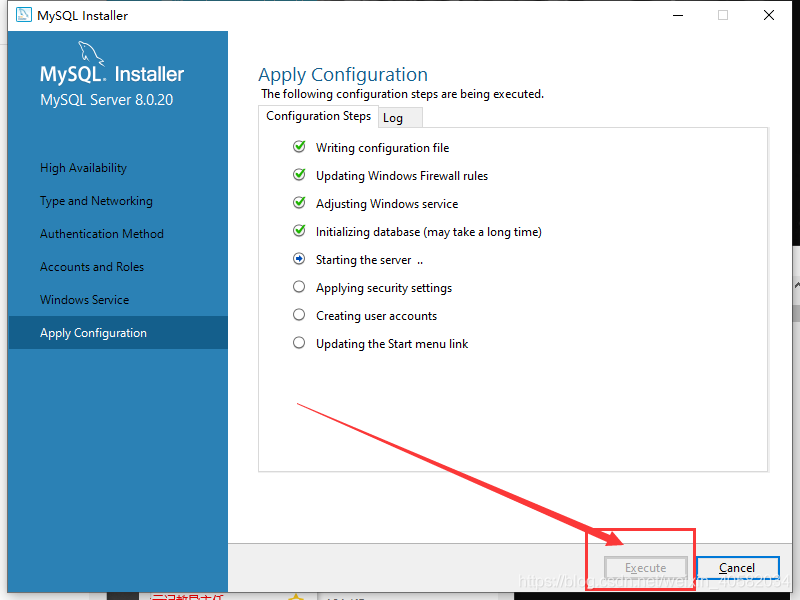The image size is (800, 600).
Task: Open the High Availability step in sidebar
Action: (x=84, y=168)
